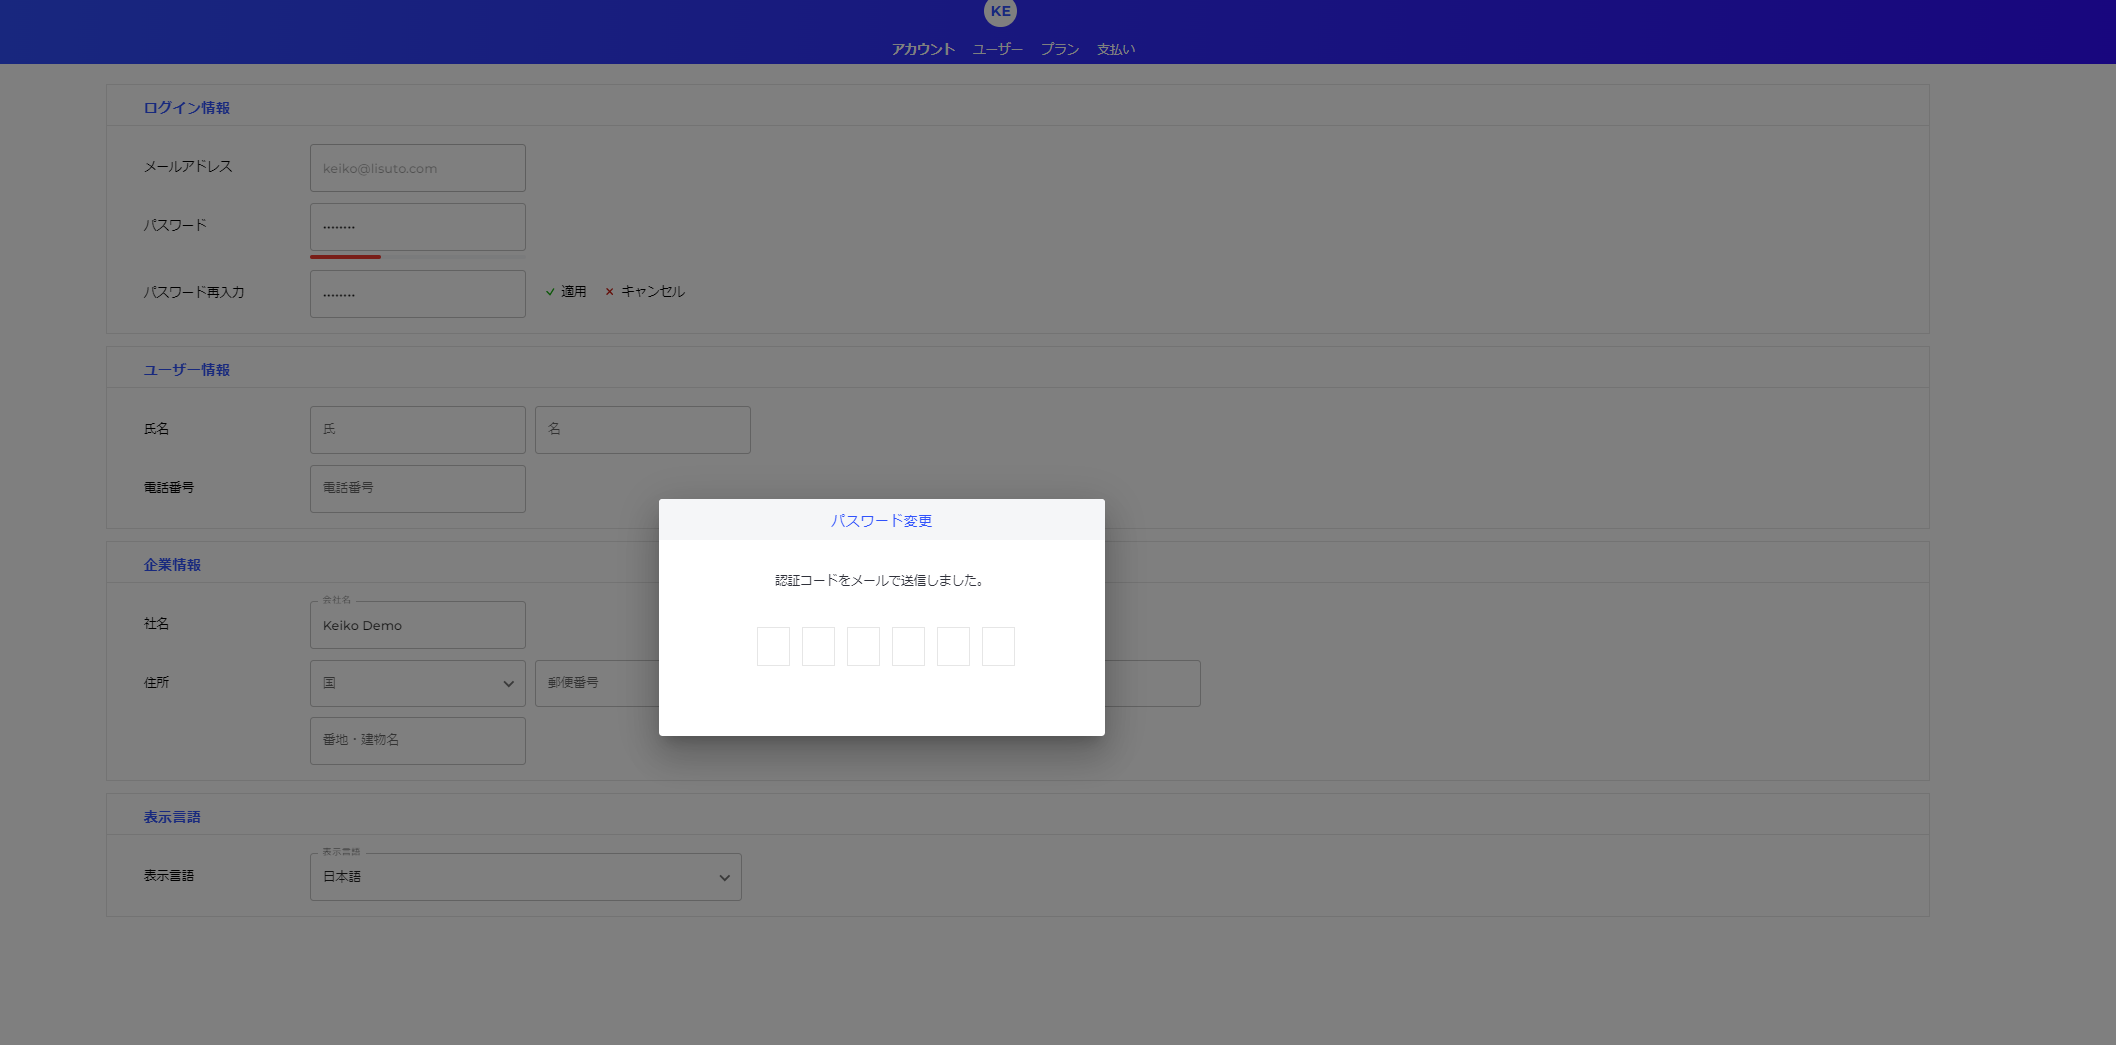The height and width of the screenshot is (1045, 2116).
Task: Click the 認証コードをメールで送信しました message
Action: click(879, 581)
